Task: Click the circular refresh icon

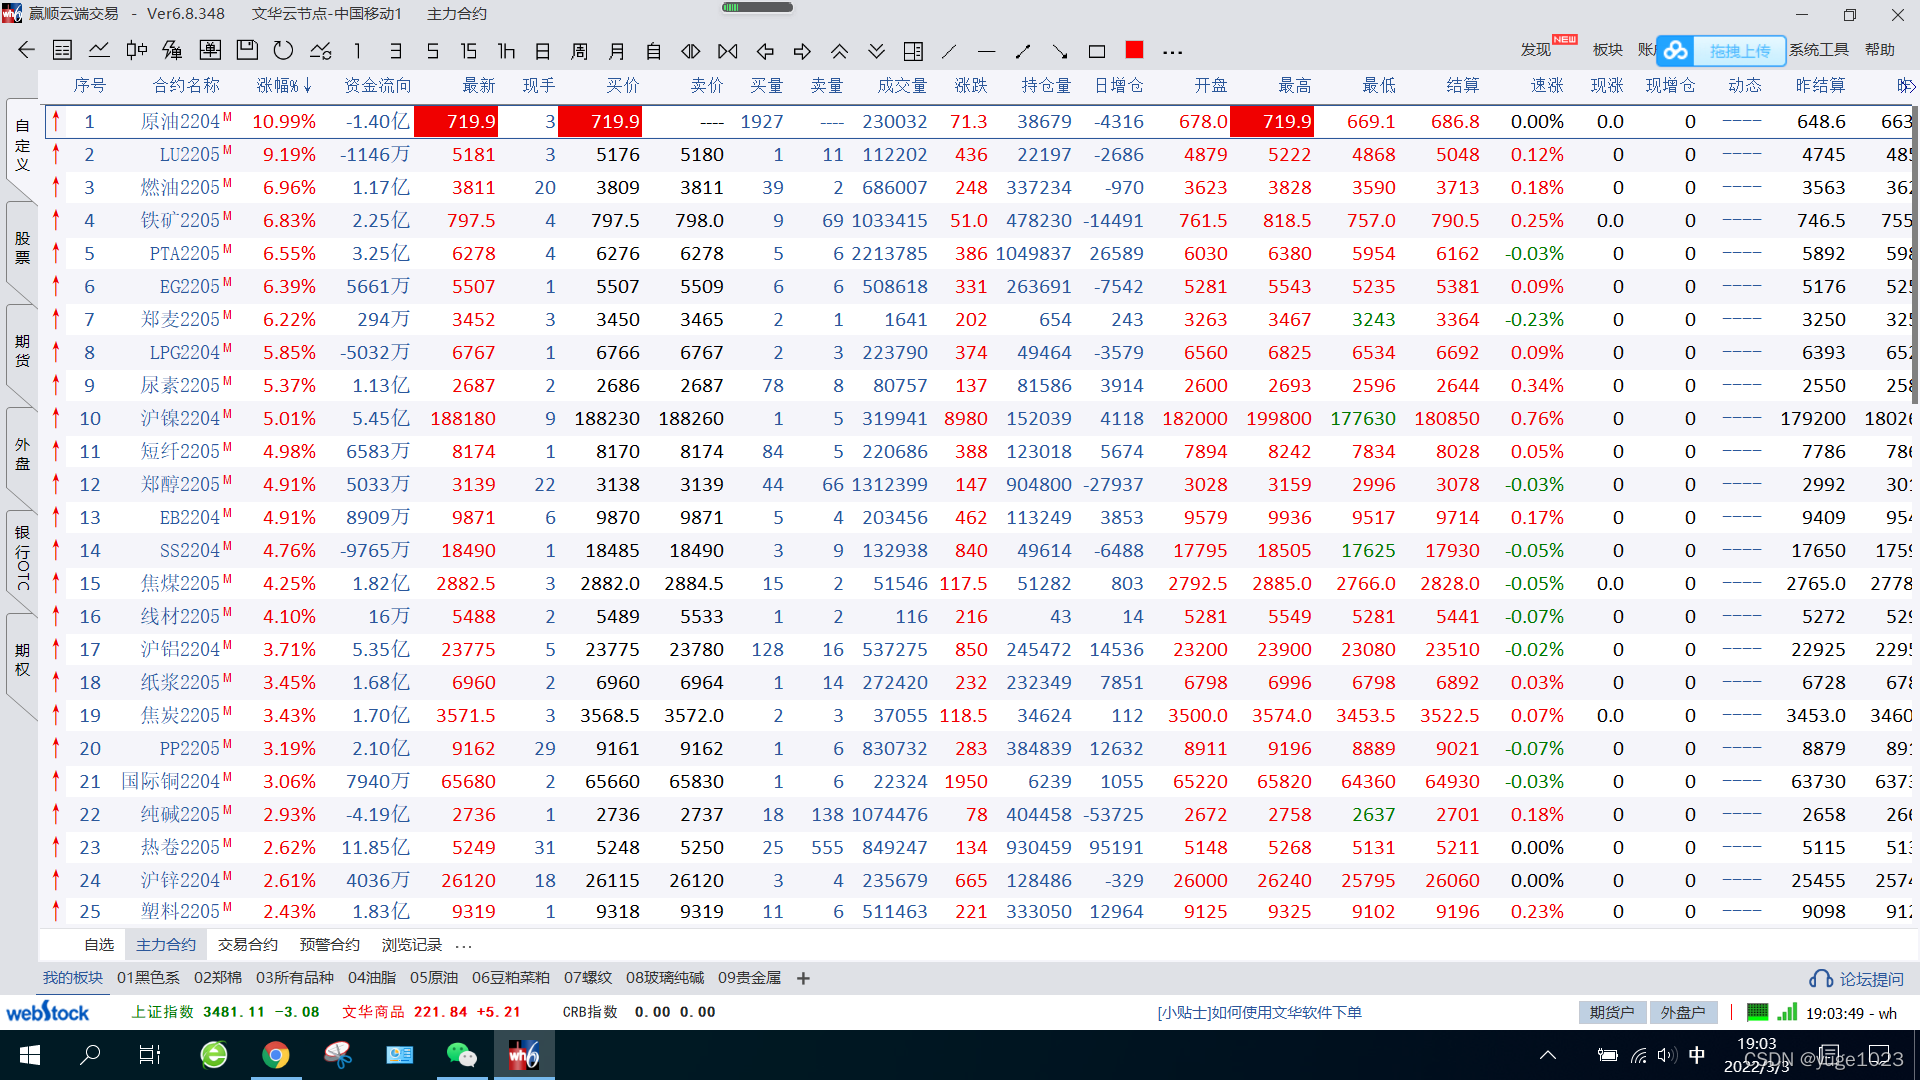Action: click(x=283, y=50)
